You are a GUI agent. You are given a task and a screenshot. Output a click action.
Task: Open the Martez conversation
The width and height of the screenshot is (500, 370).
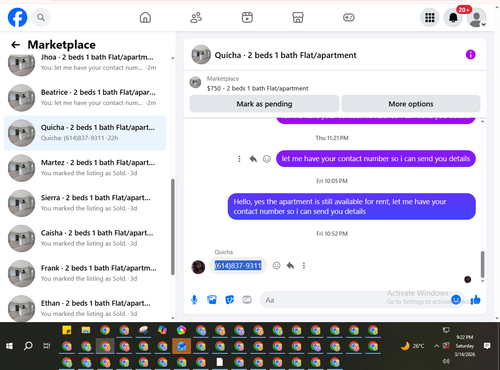(85, 168)
